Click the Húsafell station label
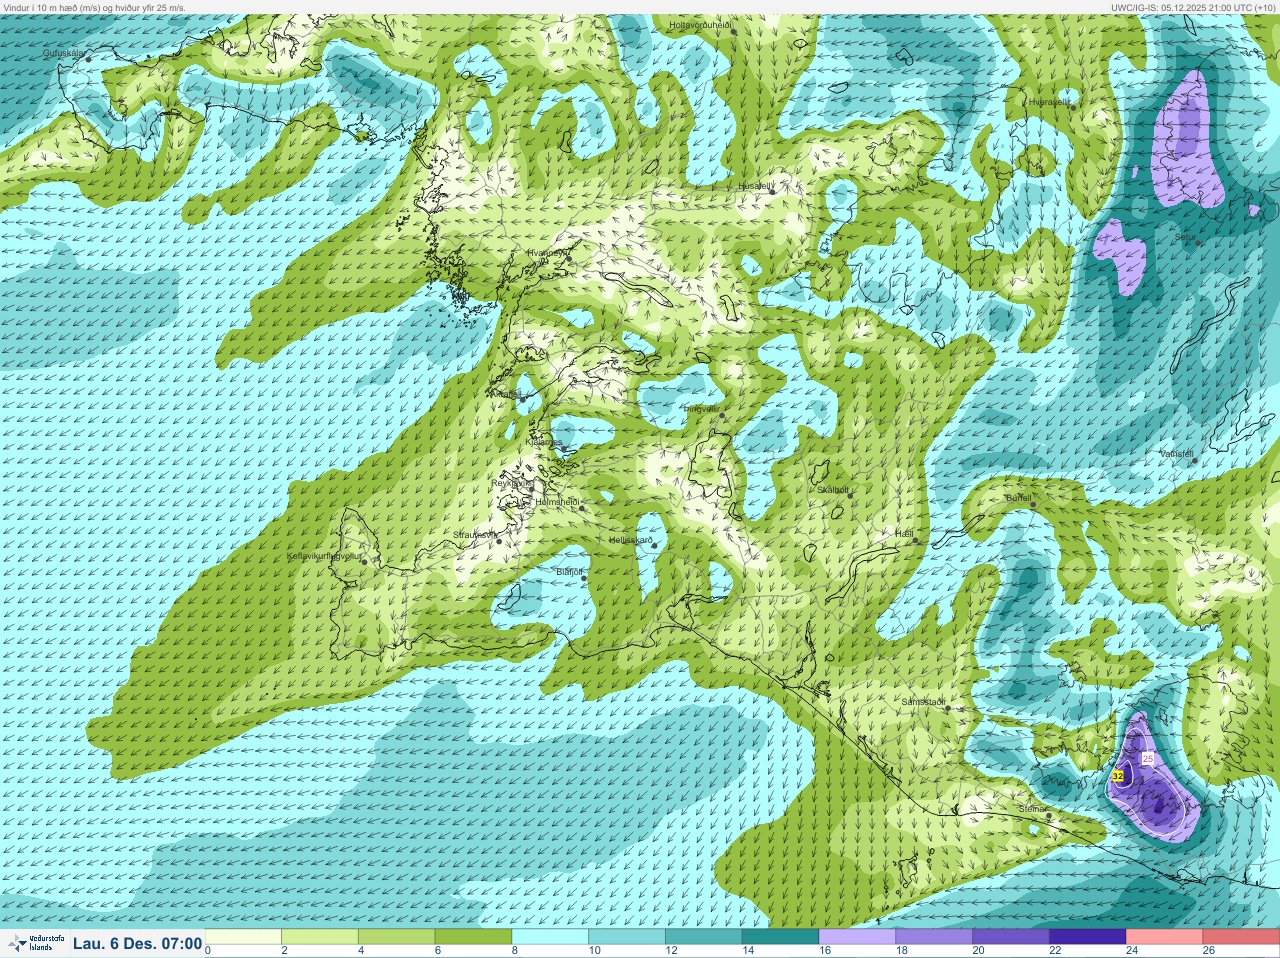Image resolution: width=1280 pixels, height=958 pixels. 755,186
